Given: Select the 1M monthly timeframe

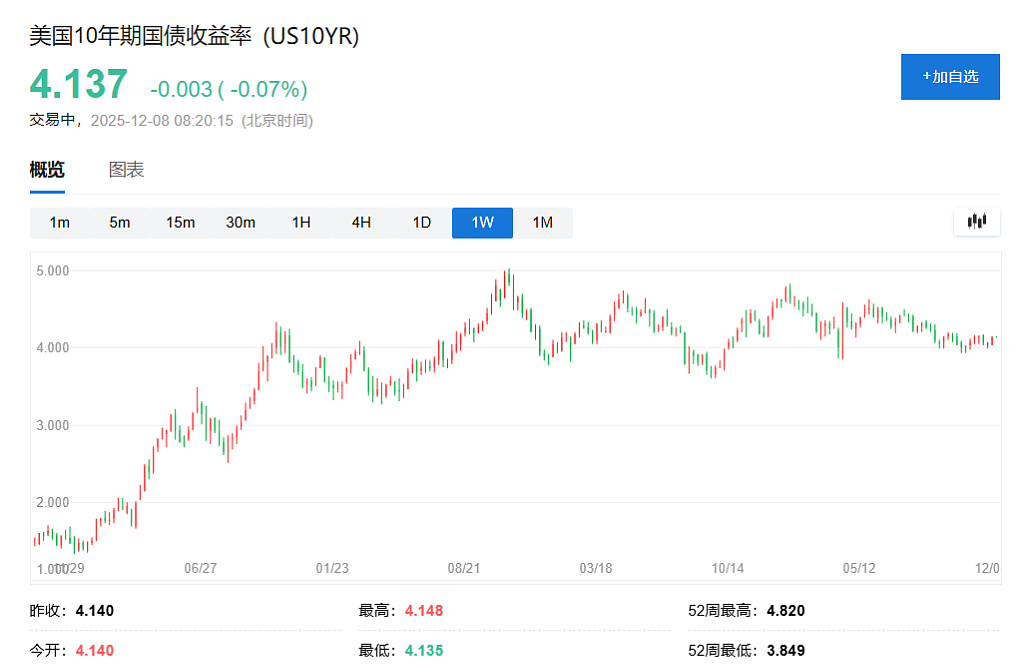Looking at the screenshot, I should pos(543,223).
